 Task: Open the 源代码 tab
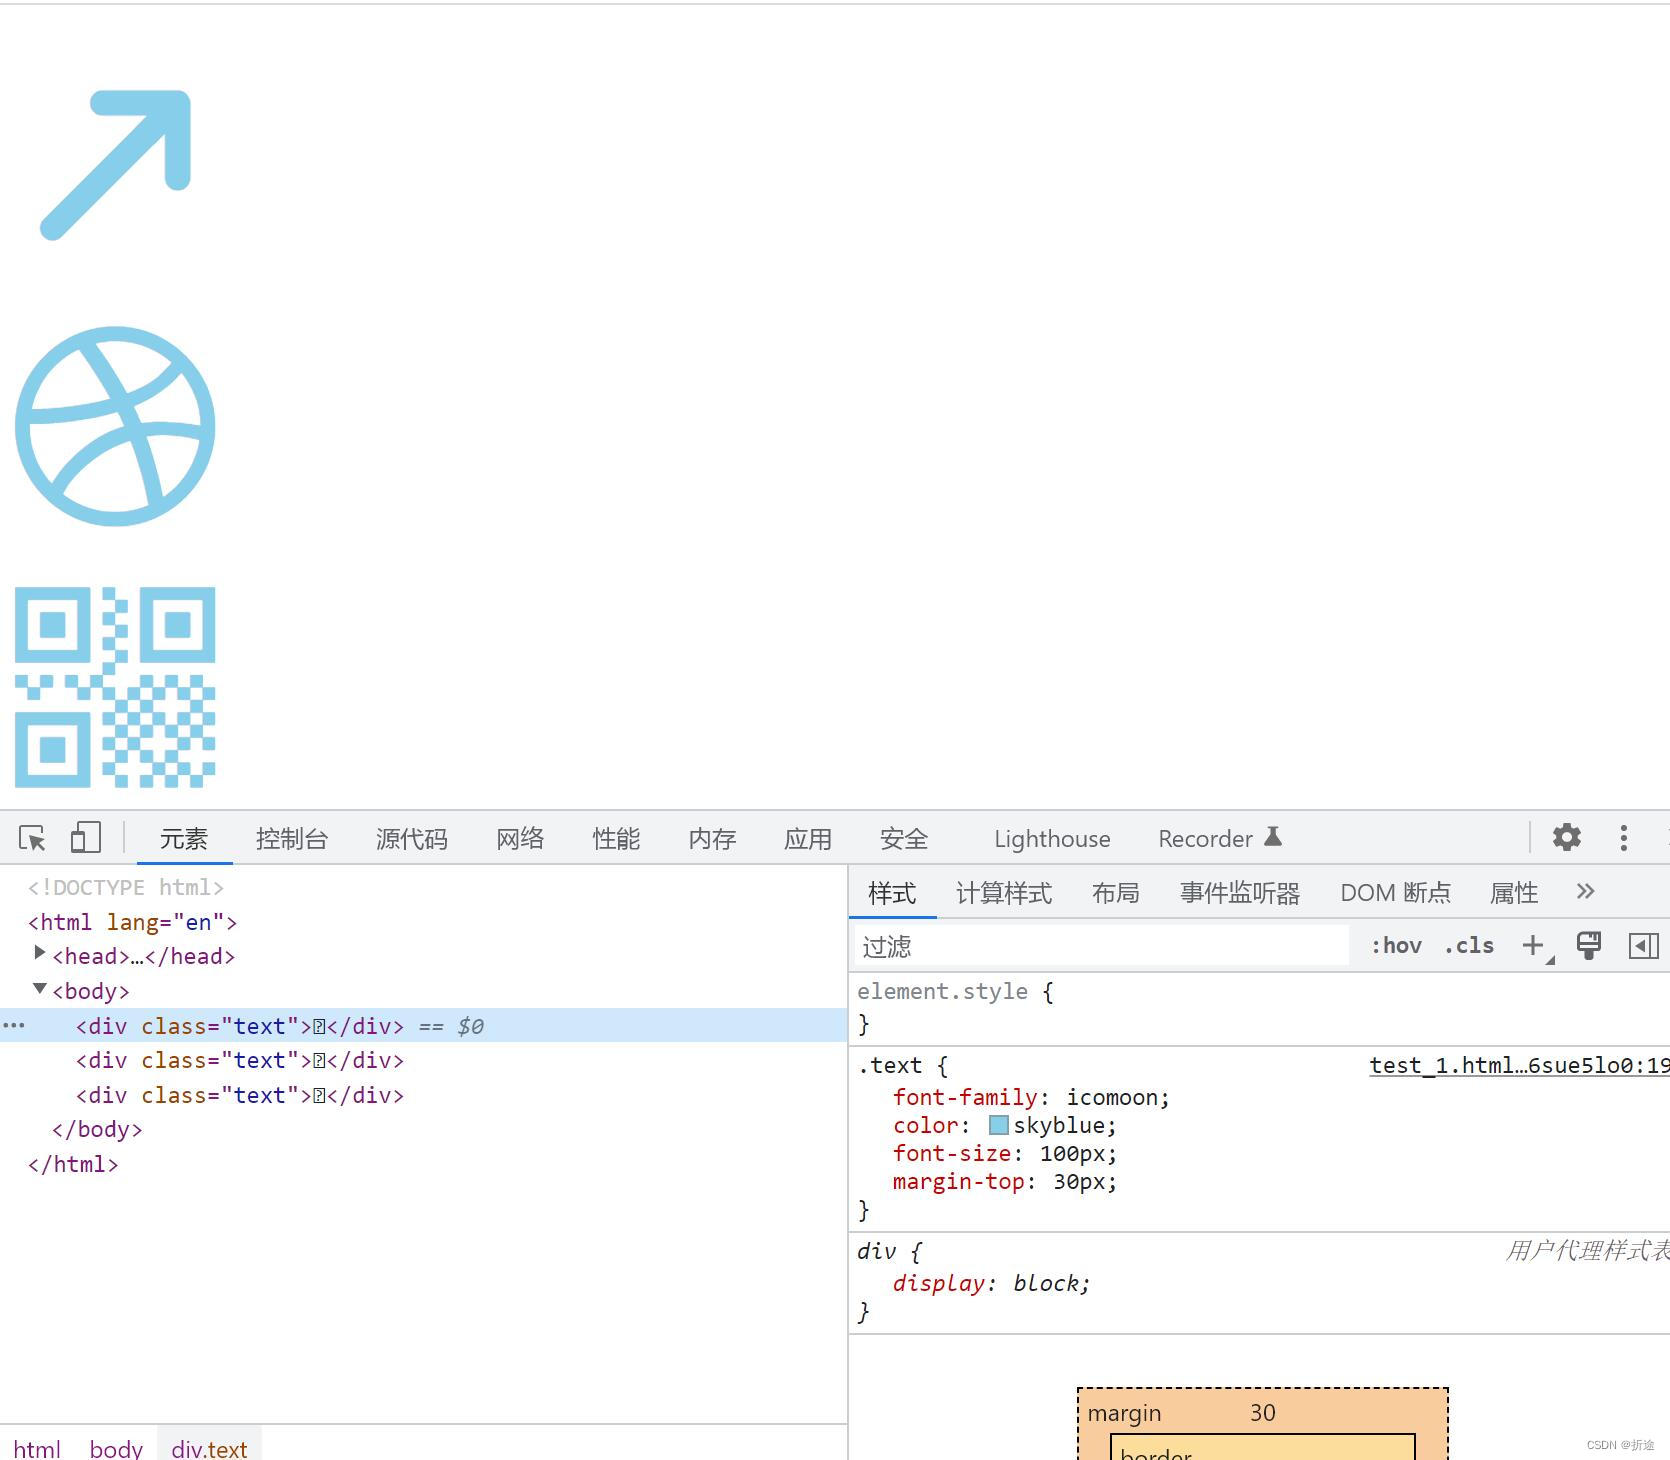tap(412, 839)
